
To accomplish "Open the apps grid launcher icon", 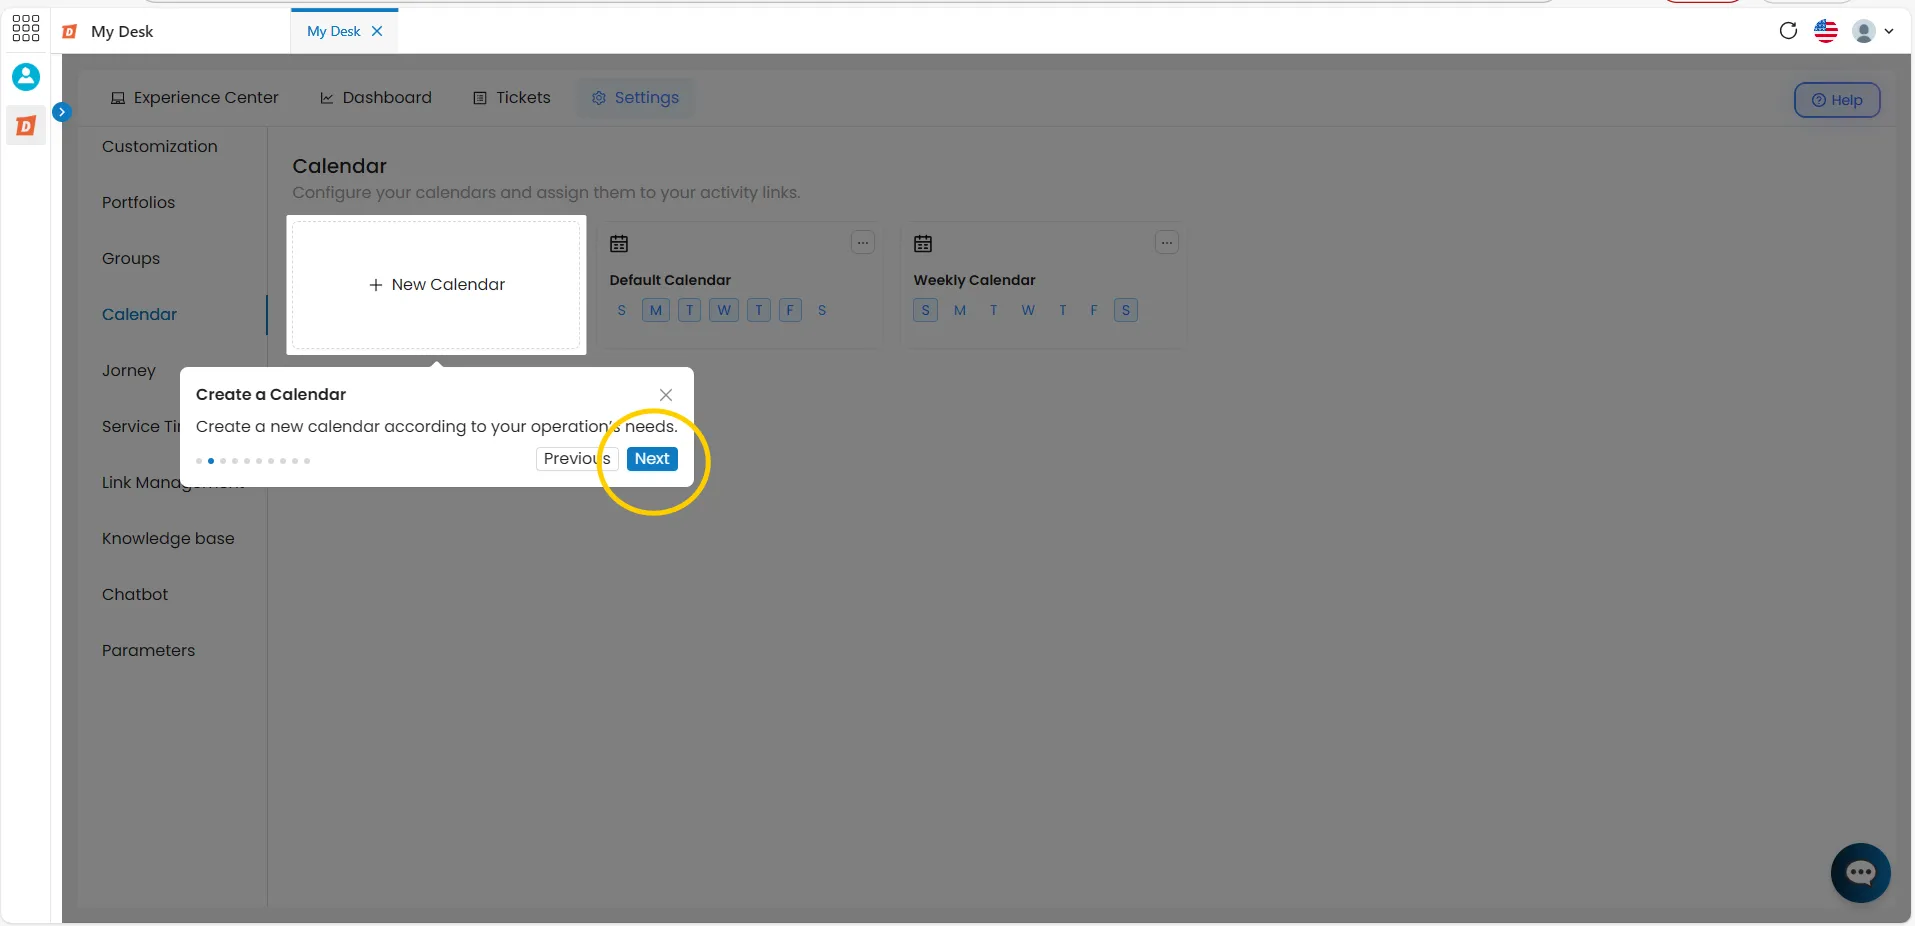I will pyautogui.click(x=26, y=28).
